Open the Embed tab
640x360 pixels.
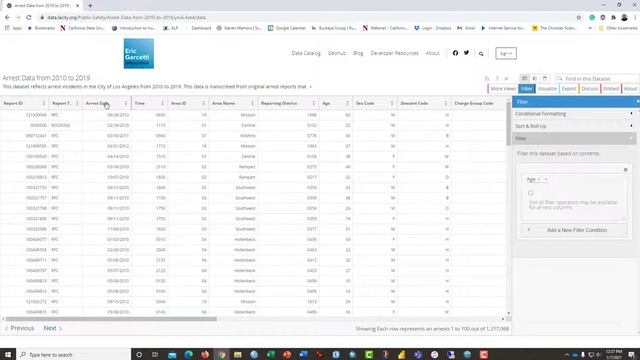pos(611,89)
